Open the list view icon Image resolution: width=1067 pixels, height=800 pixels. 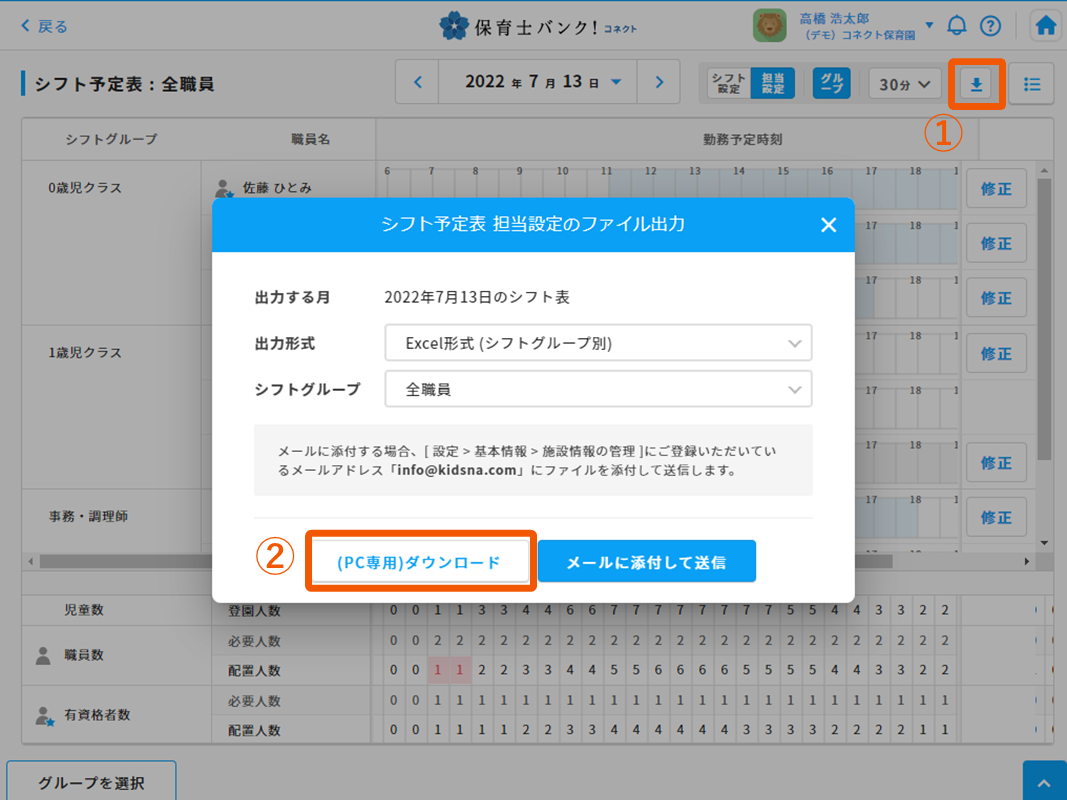[x=1032, y=85]
